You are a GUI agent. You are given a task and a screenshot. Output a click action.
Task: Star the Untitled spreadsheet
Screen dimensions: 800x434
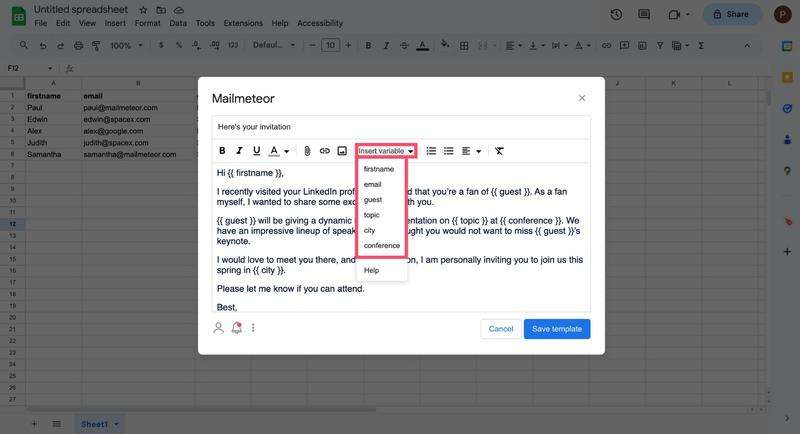point(143,10)
